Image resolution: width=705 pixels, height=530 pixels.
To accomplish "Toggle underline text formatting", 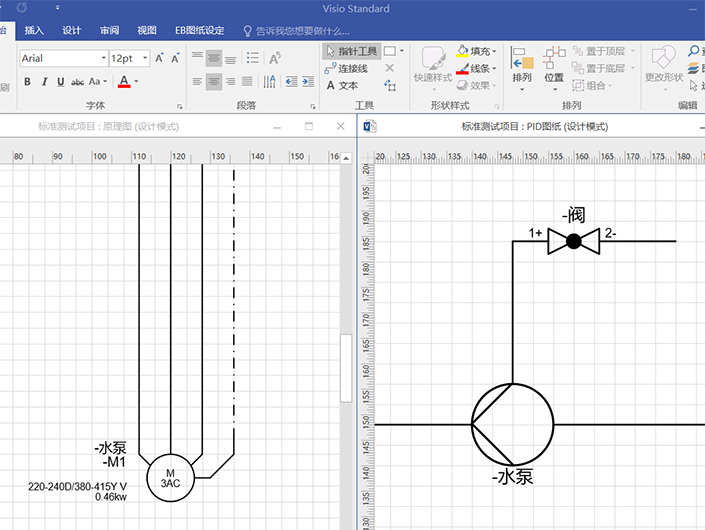I will tap(61, 82).
